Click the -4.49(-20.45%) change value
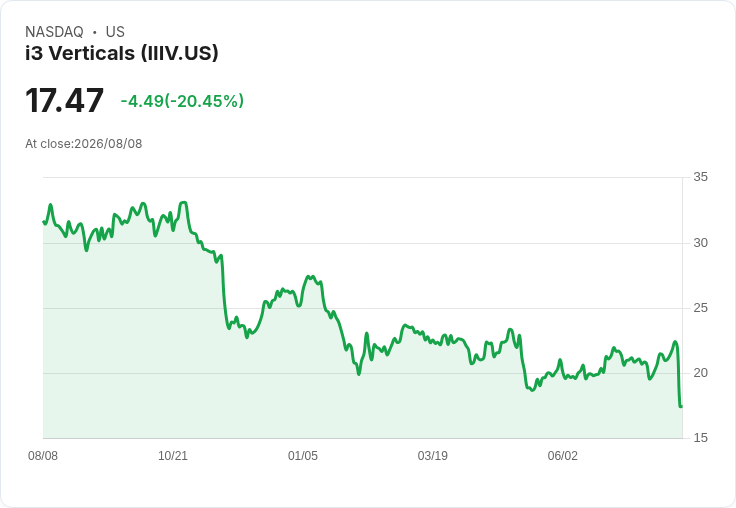The height and width of the screenshot is (508, 736). [x=182, y=101]
